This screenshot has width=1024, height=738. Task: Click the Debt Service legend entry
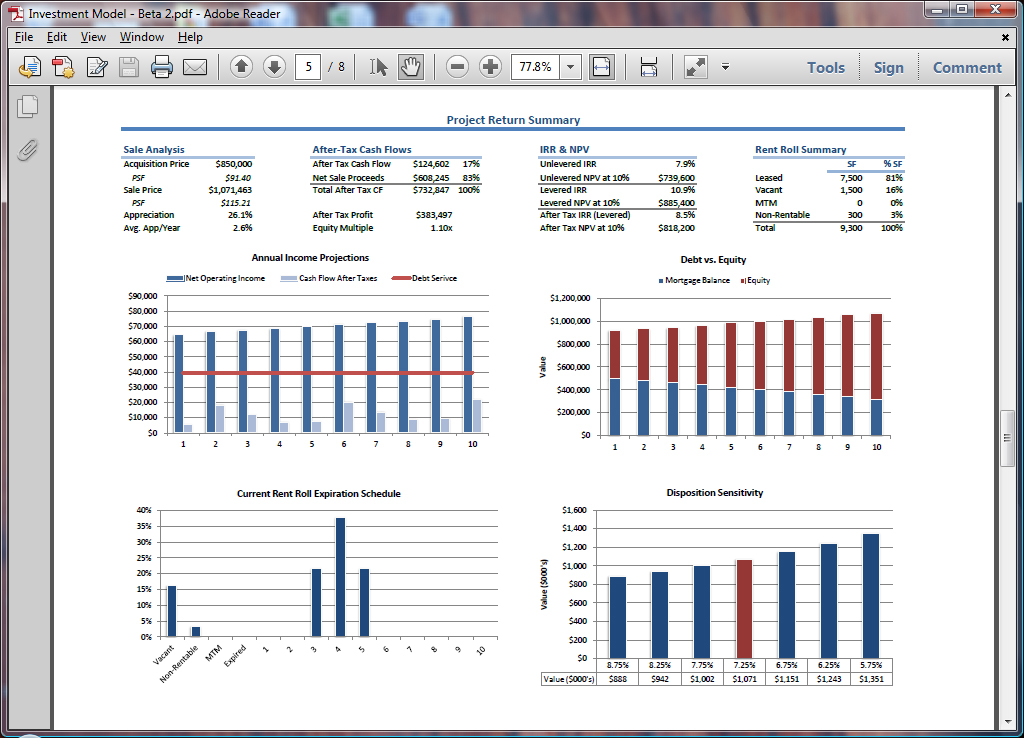coord(424,278)
